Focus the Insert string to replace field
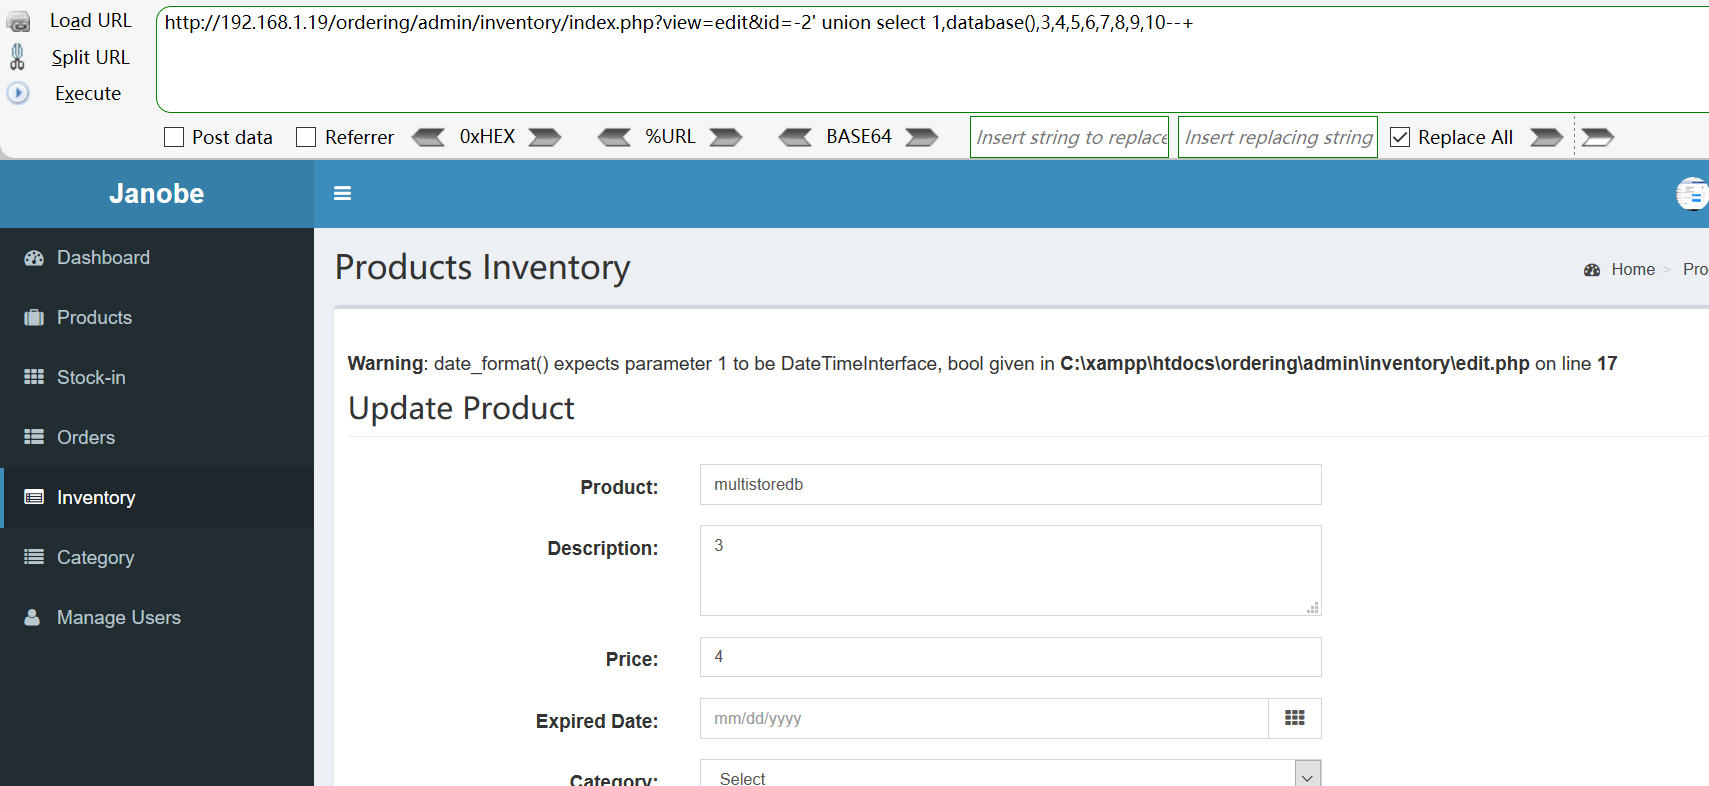The width and height of the screenshot is (1709, 786). tap(1070, 137)
